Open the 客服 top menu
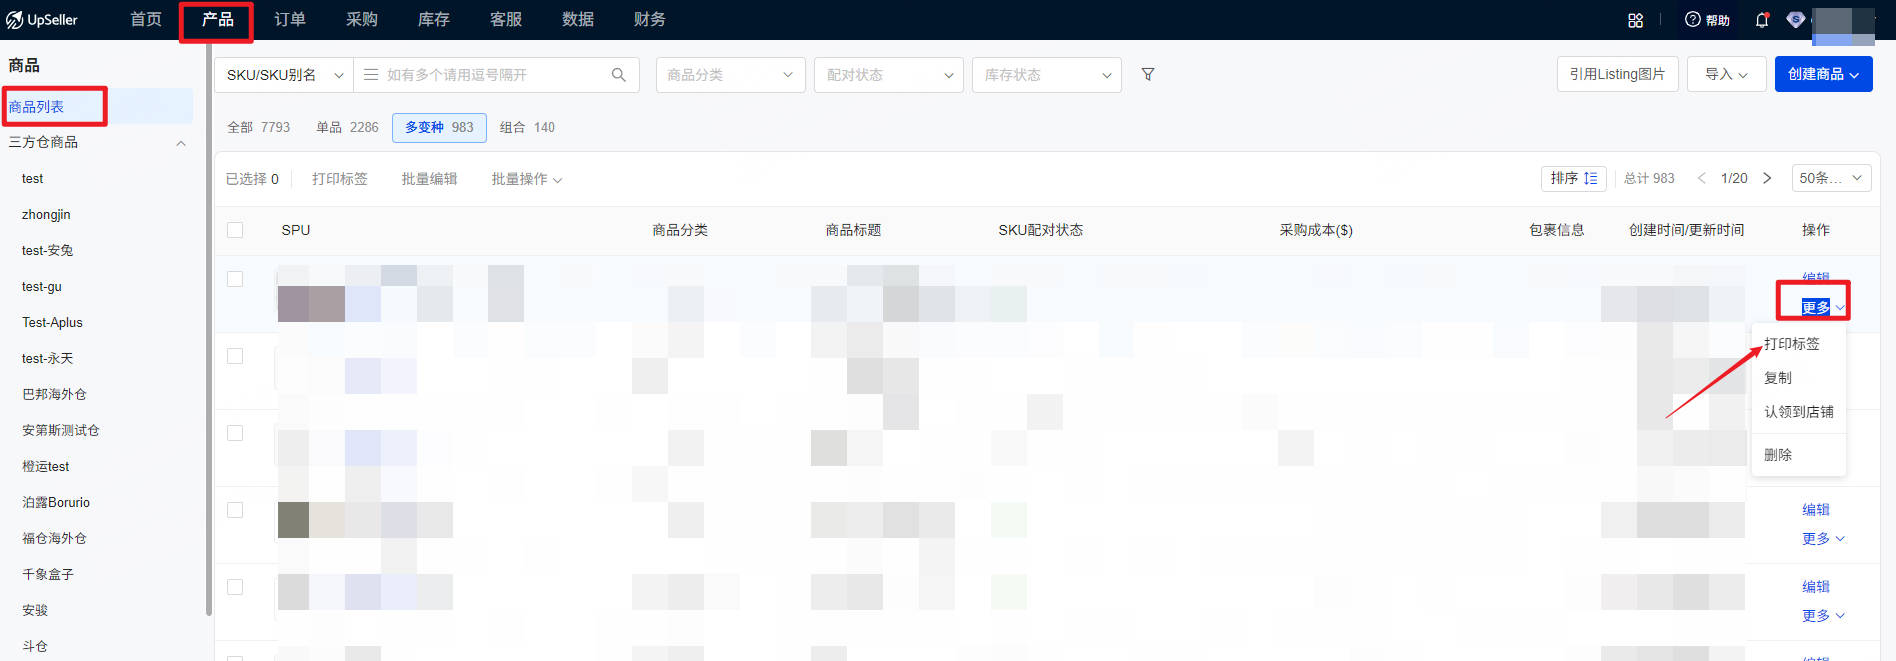 click(x=506, y=19)
